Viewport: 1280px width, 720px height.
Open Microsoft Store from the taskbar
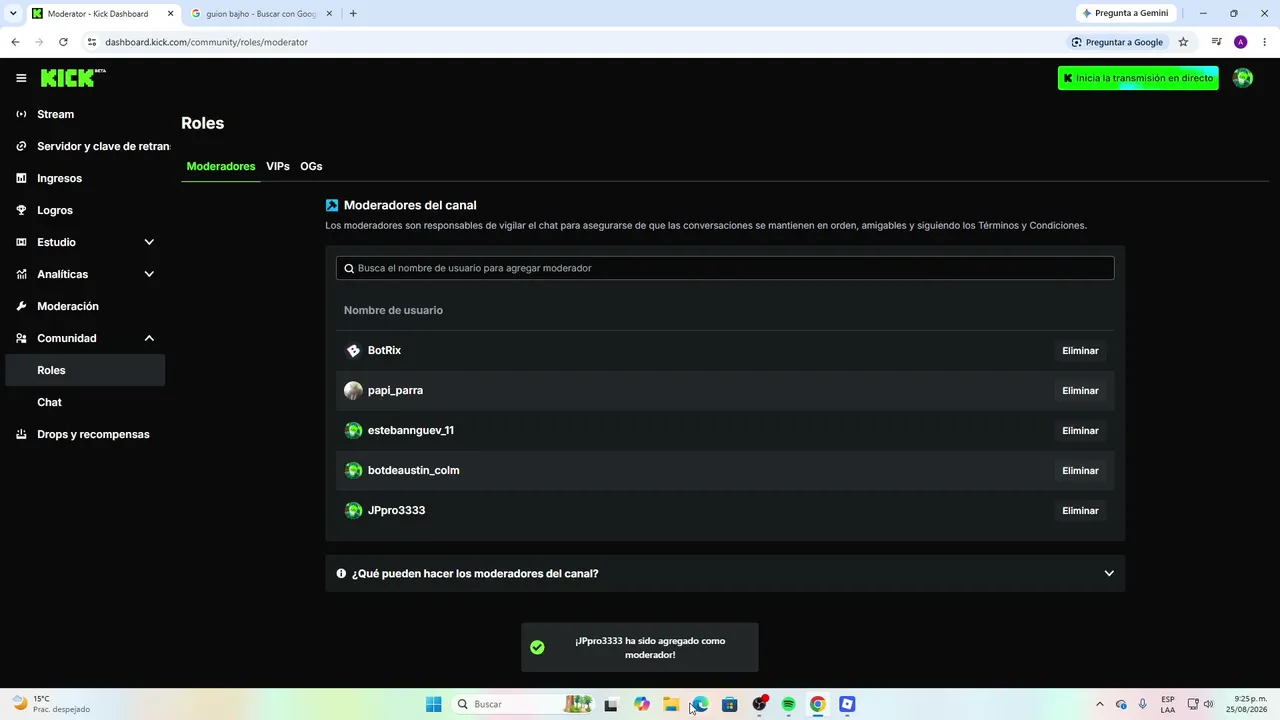(730, 704)
